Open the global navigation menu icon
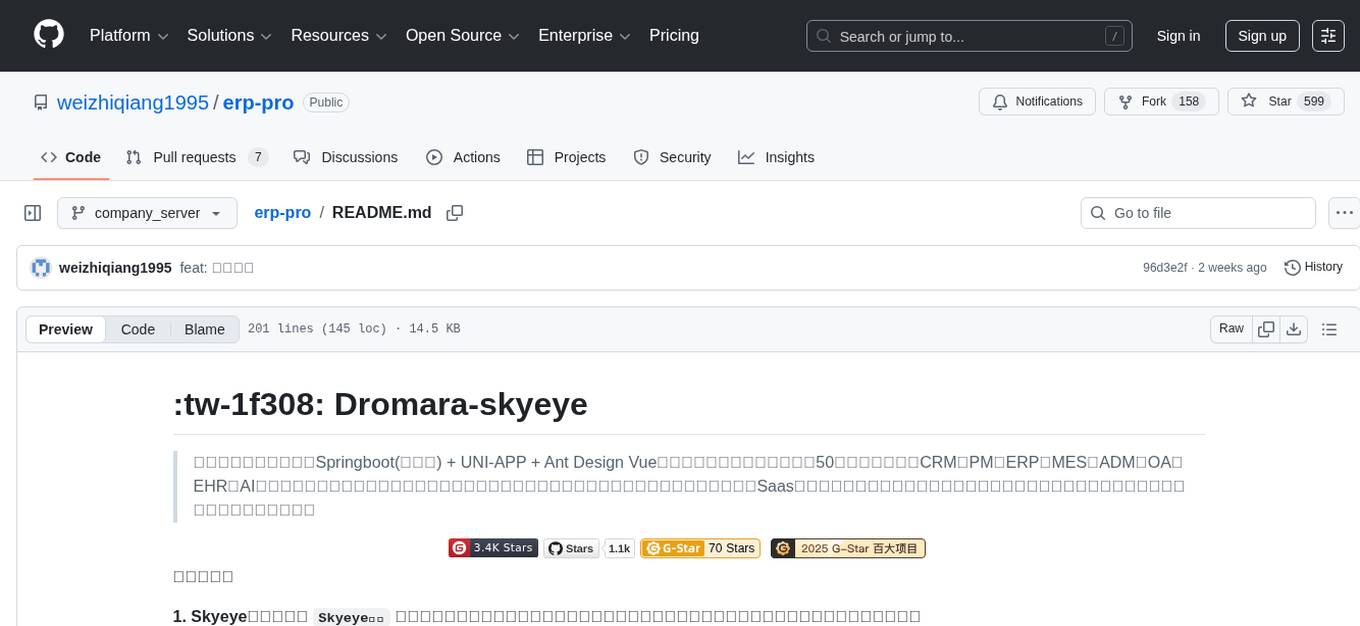 pyautogui.click(x=1328, y=36)
